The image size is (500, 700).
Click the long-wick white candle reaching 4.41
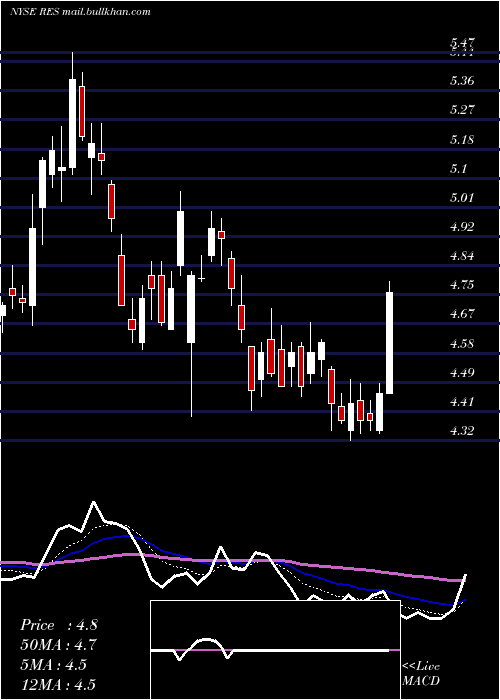tap(191, 309)
